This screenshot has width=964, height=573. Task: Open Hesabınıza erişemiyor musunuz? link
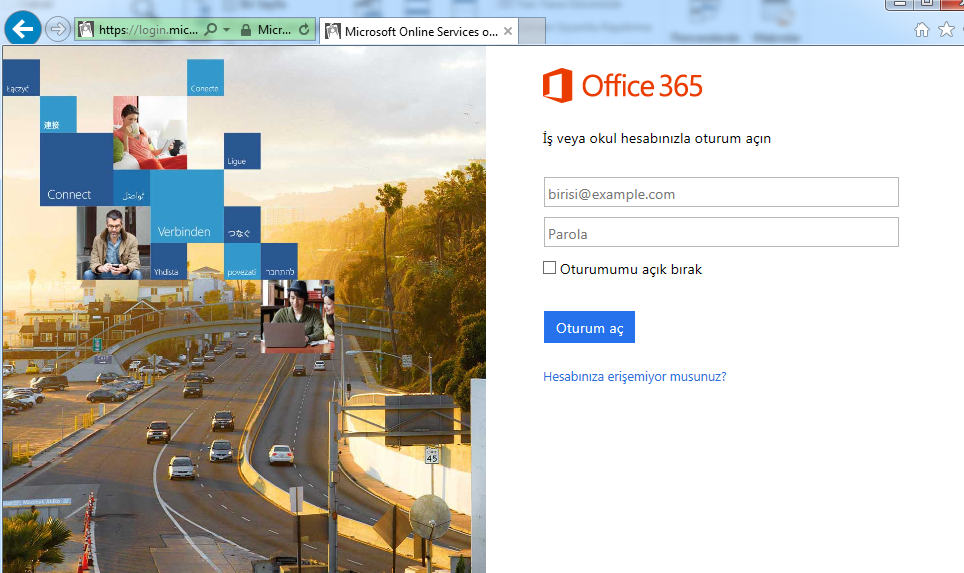point(634,376)
